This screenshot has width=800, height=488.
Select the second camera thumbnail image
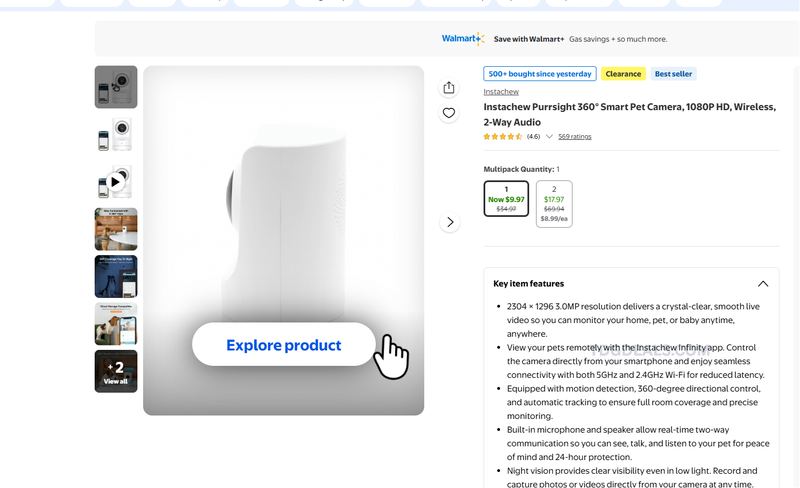116,134
